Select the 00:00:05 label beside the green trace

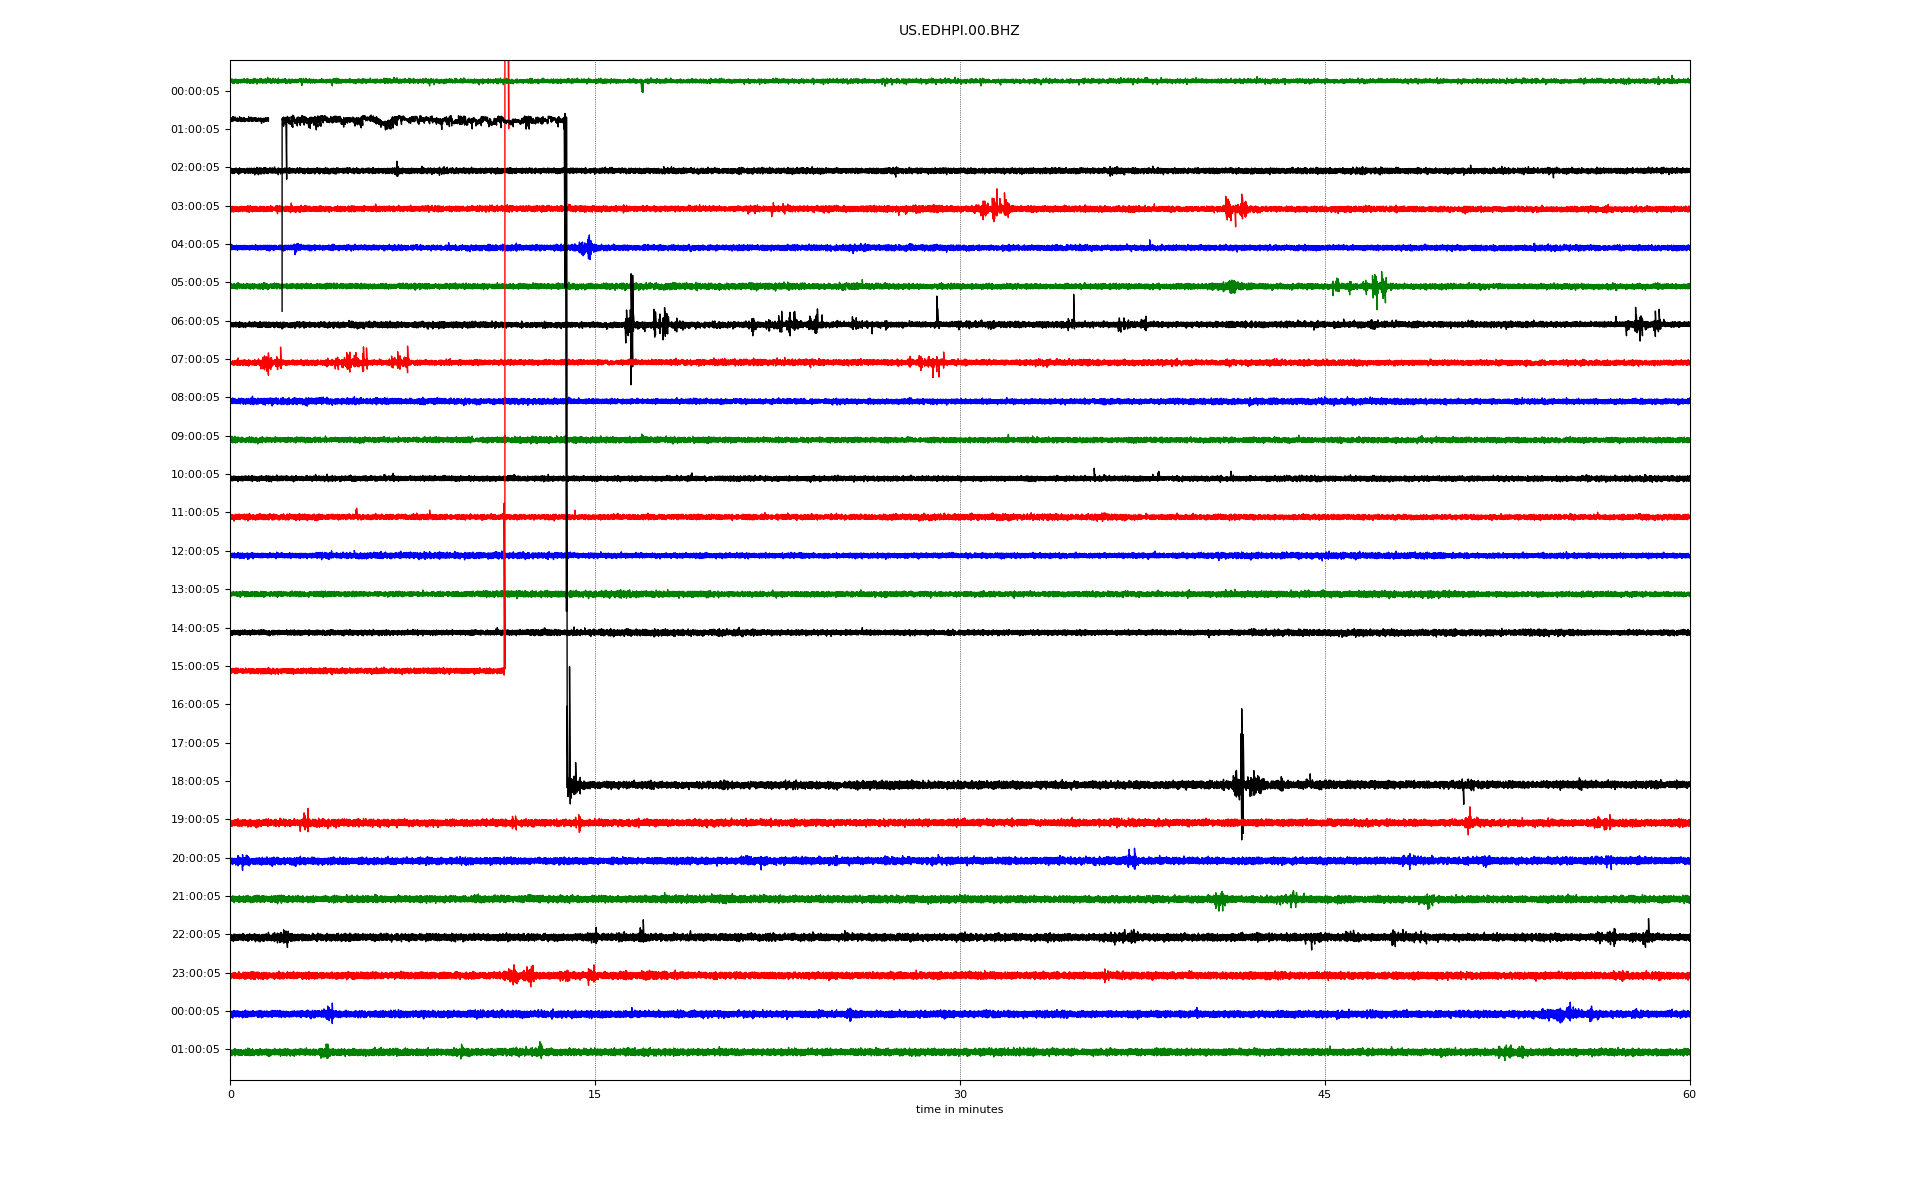(x=195, y=91)
